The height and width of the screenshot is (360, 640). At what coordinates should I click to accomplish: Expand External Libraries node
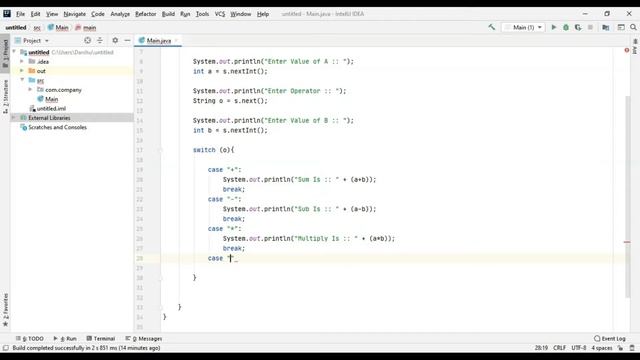pos(14,118)
